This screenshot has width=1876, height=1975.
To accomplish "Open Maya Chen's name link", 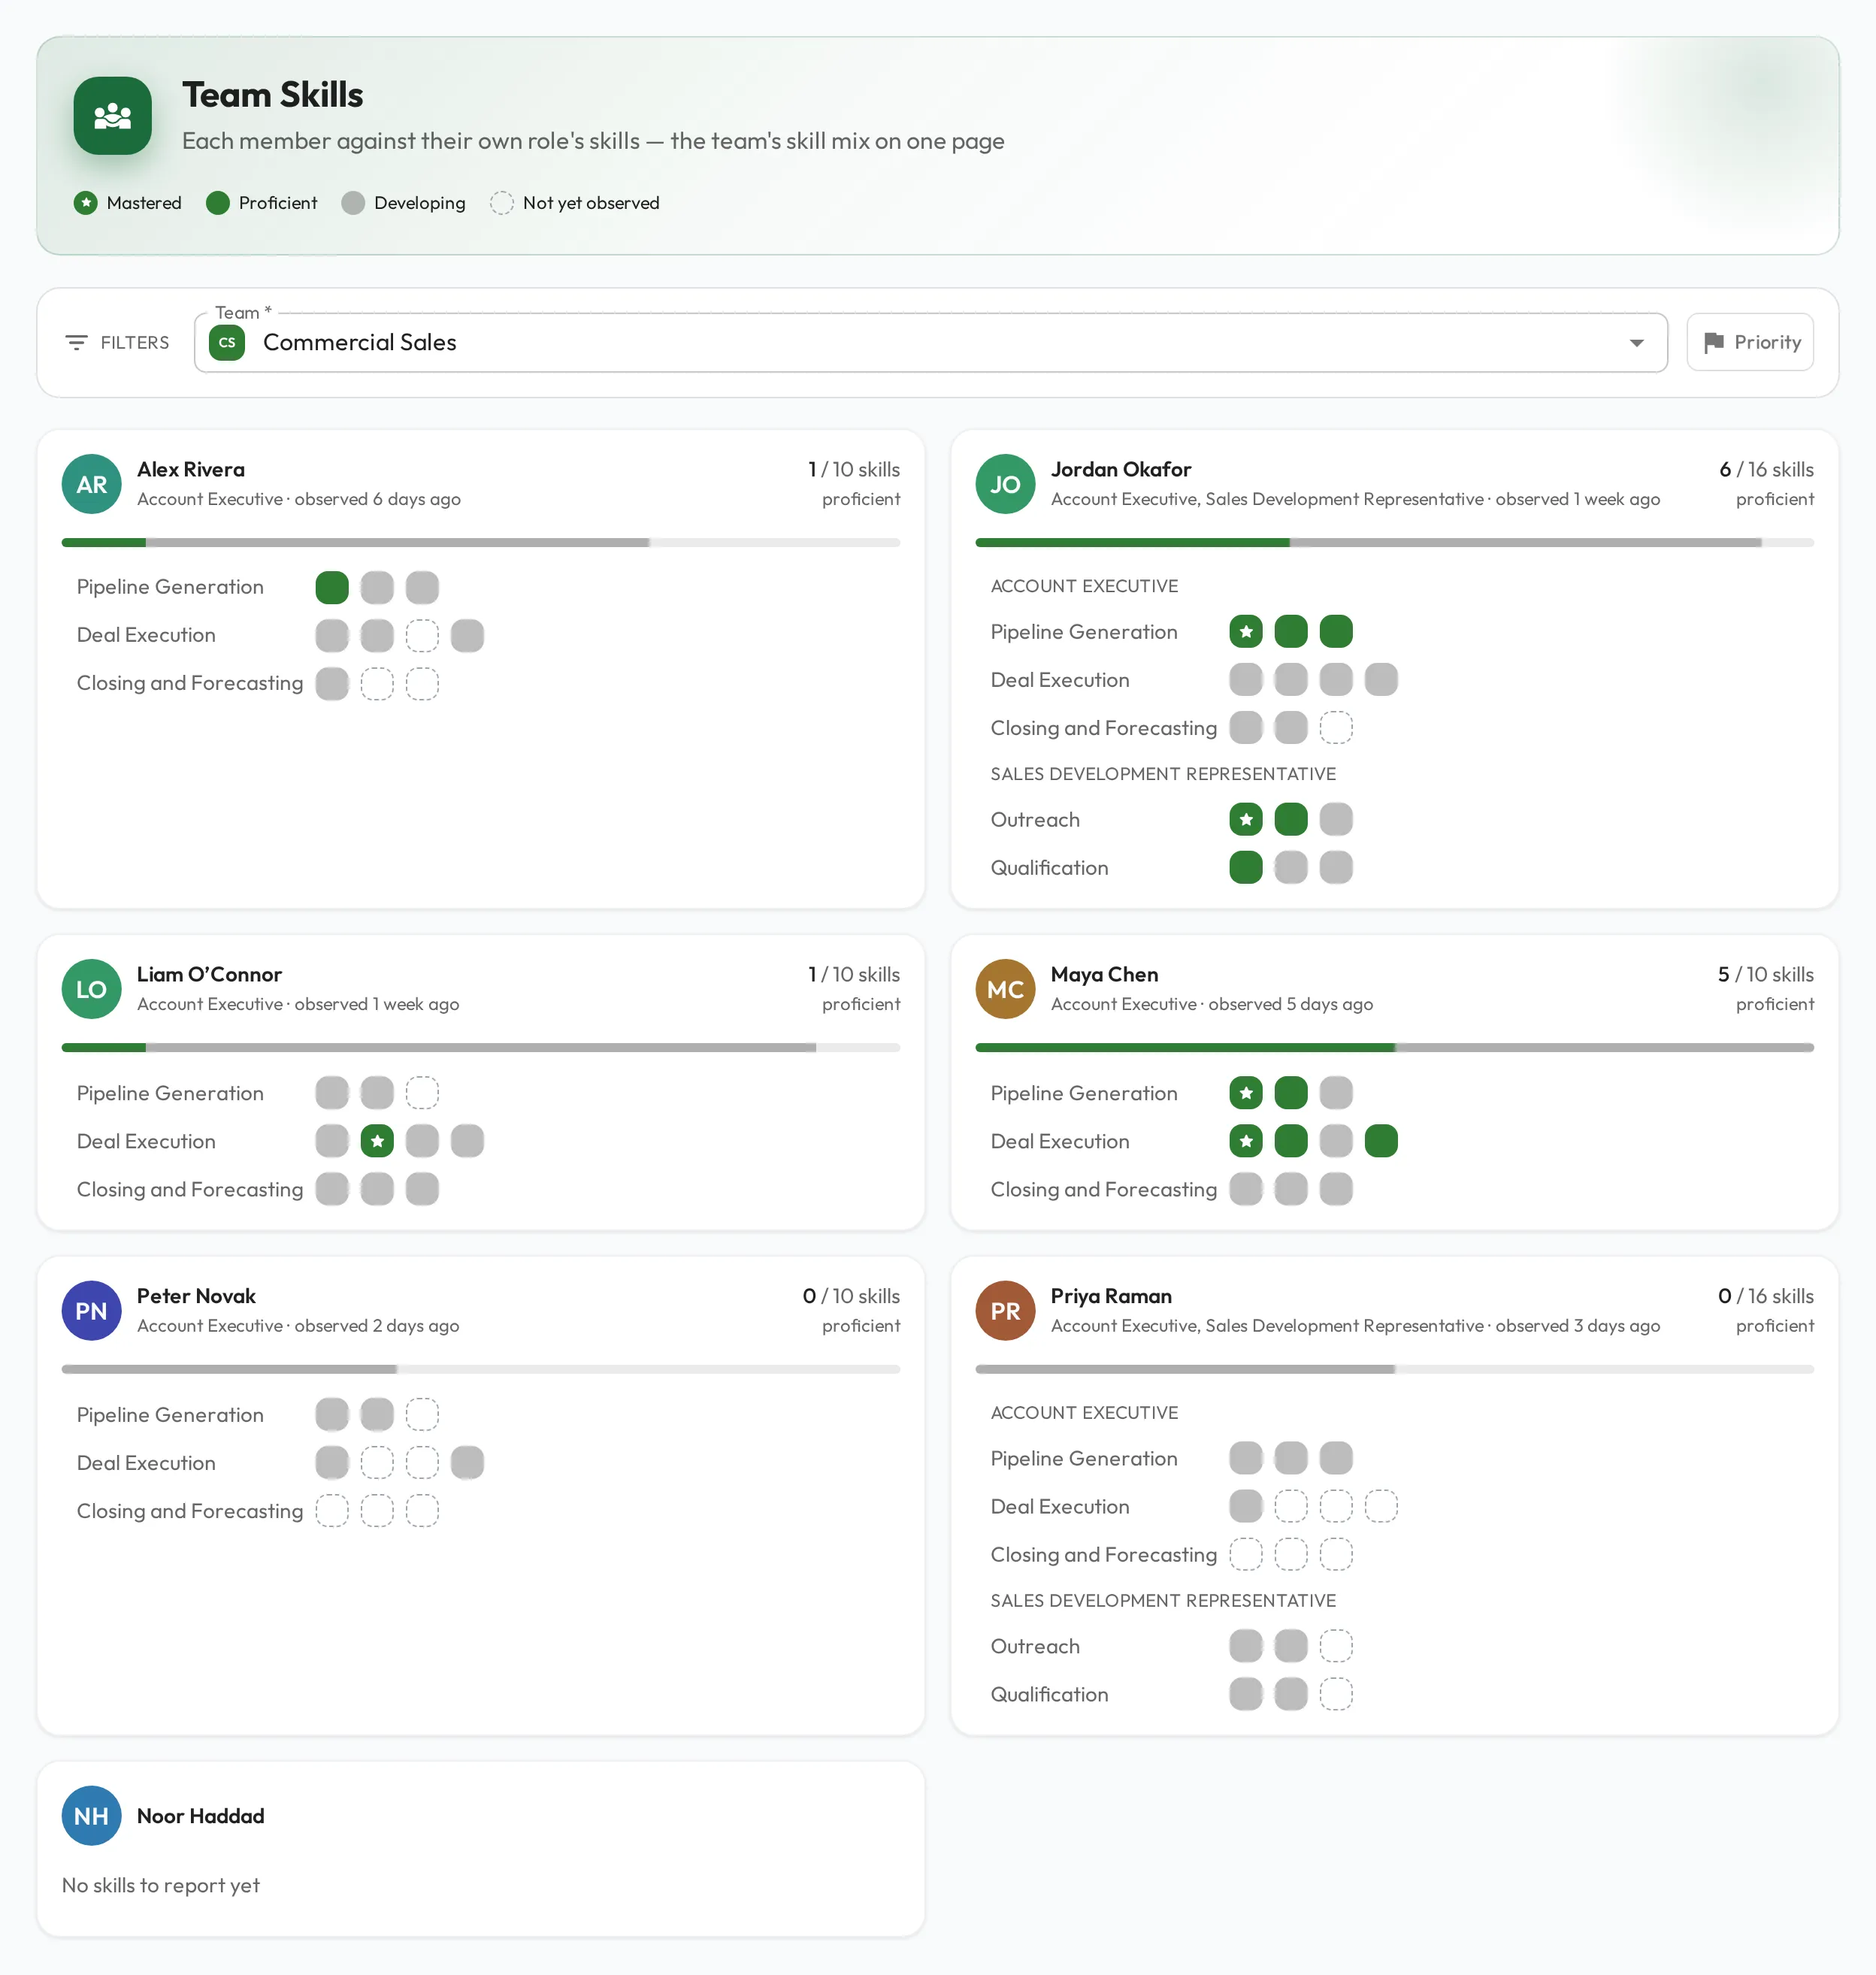I will [1104, 974].
